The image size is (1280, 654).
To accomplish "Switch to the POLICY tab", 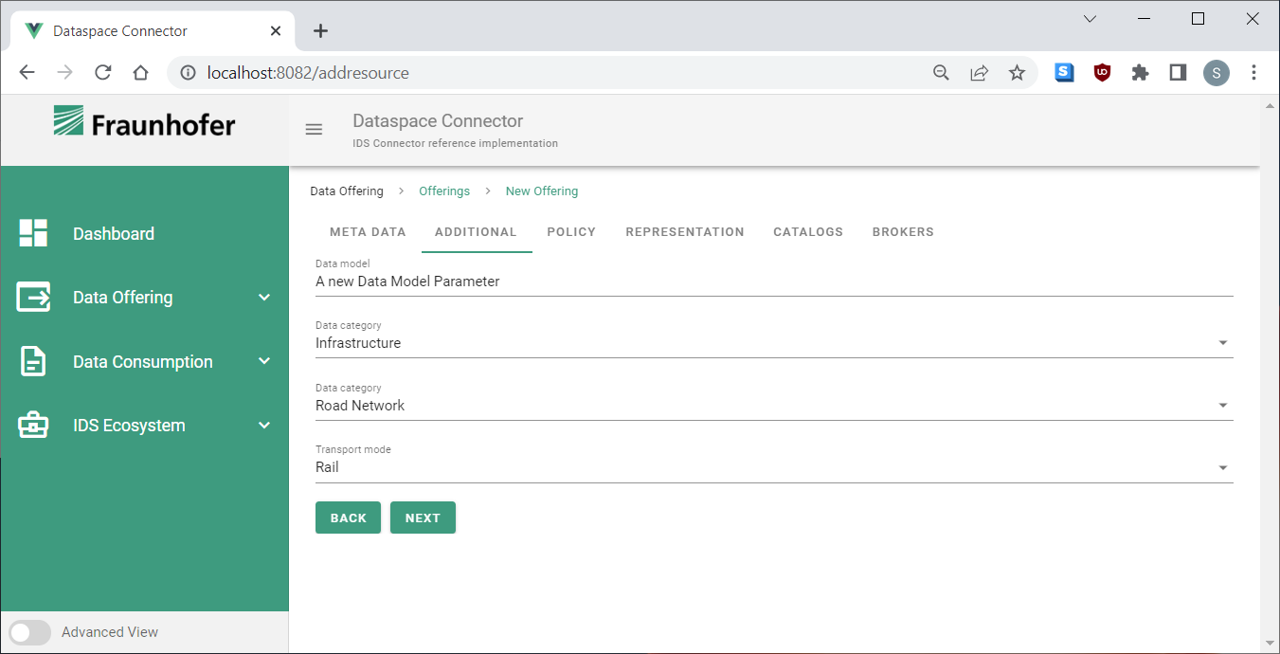I will tap(571, 232).
